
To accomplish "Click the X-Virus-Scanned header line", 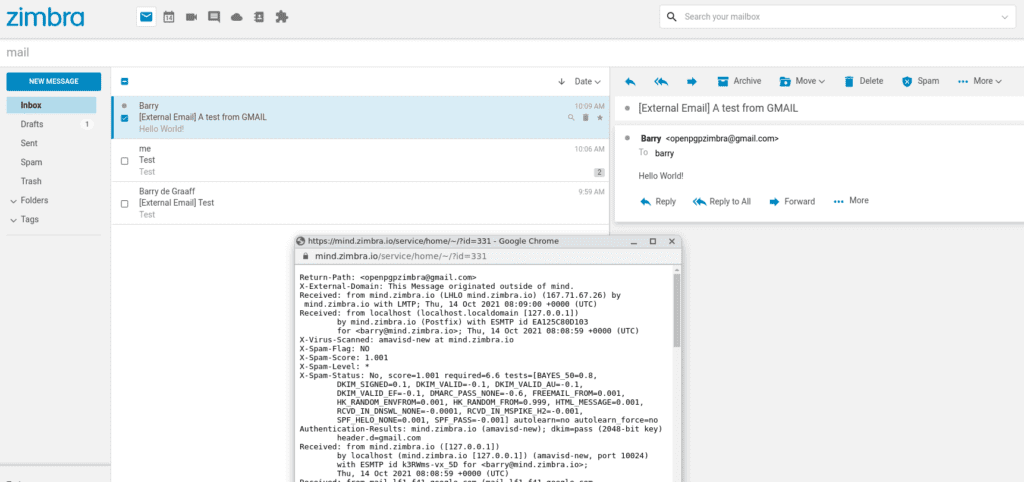I will coord(406,340).
